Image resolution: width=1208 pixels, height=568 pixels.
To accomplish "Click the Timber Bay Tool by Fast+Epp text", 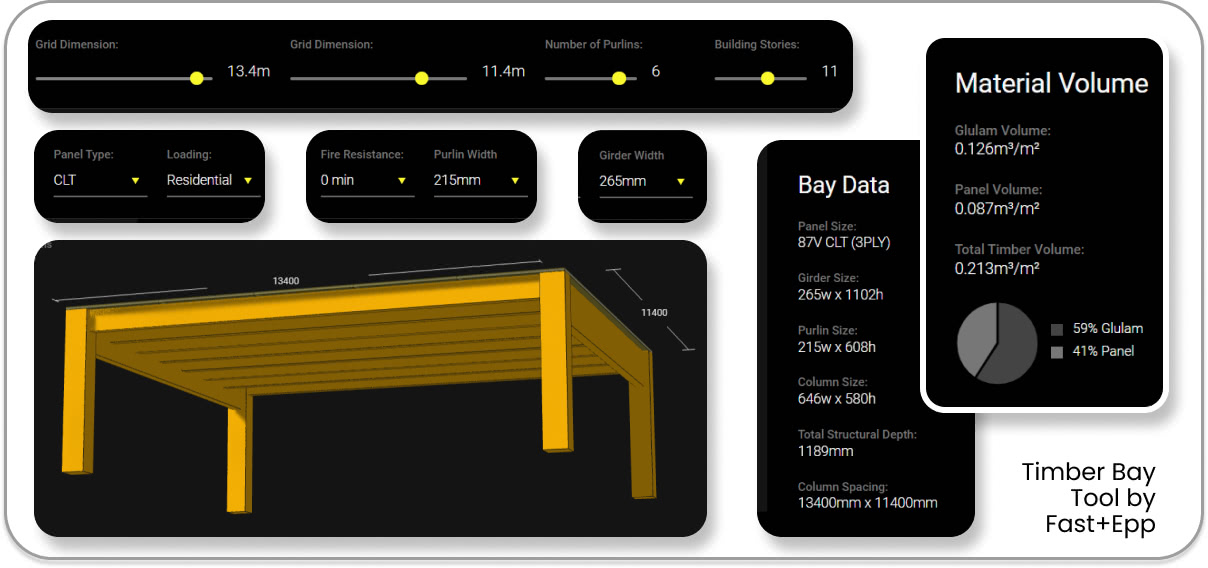I will coord(1088,497).
